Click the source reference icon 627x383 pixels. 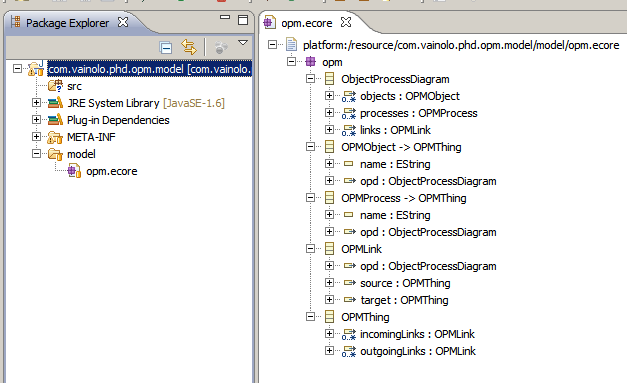point(350,283)
